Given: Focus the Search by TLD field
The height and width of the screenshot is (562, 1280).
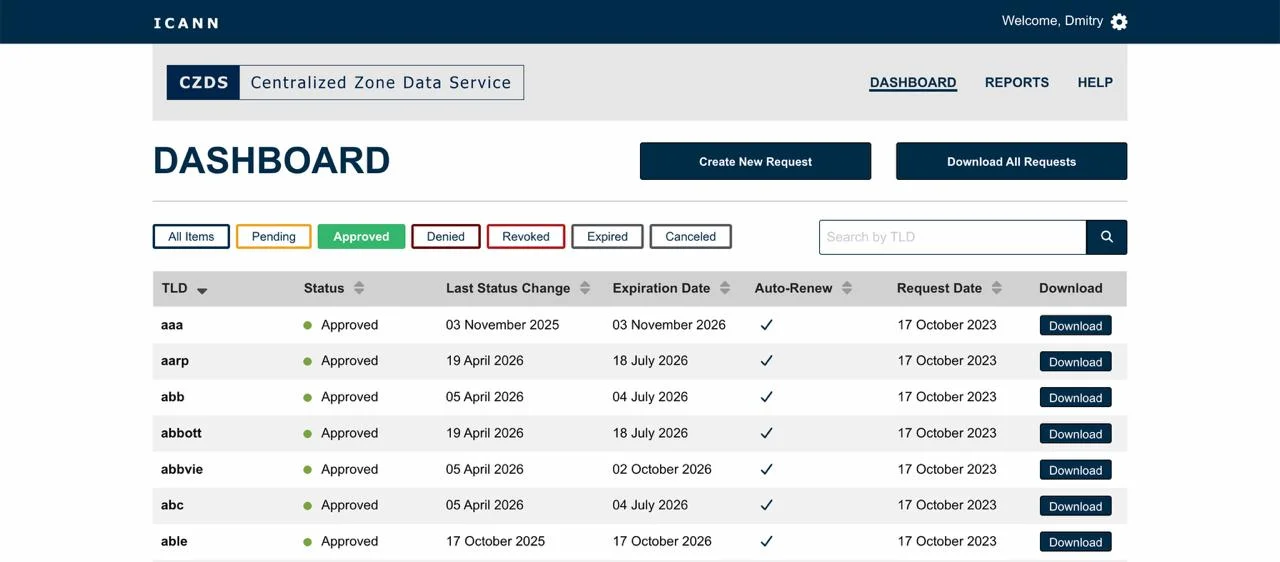Looking at the screenshot, I should (953, 237).
